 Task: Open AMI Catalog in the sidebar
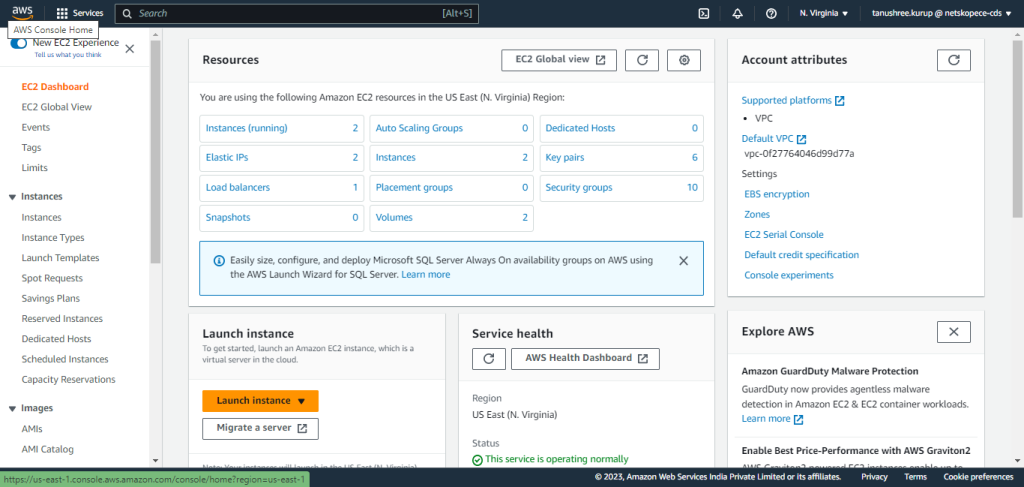48,449
